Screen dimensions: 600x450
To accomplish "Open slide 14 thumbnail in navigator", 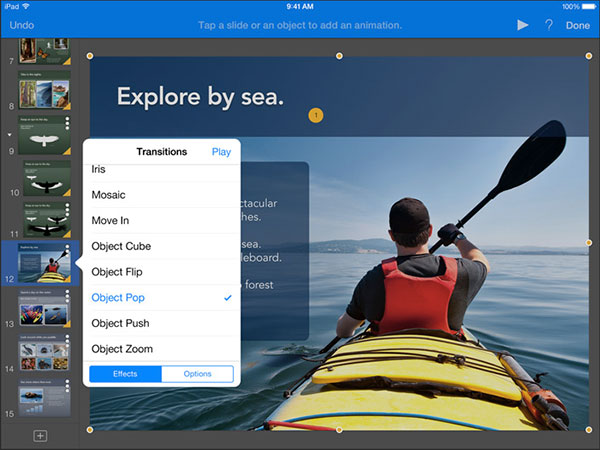I will click(x=44, y=352).
